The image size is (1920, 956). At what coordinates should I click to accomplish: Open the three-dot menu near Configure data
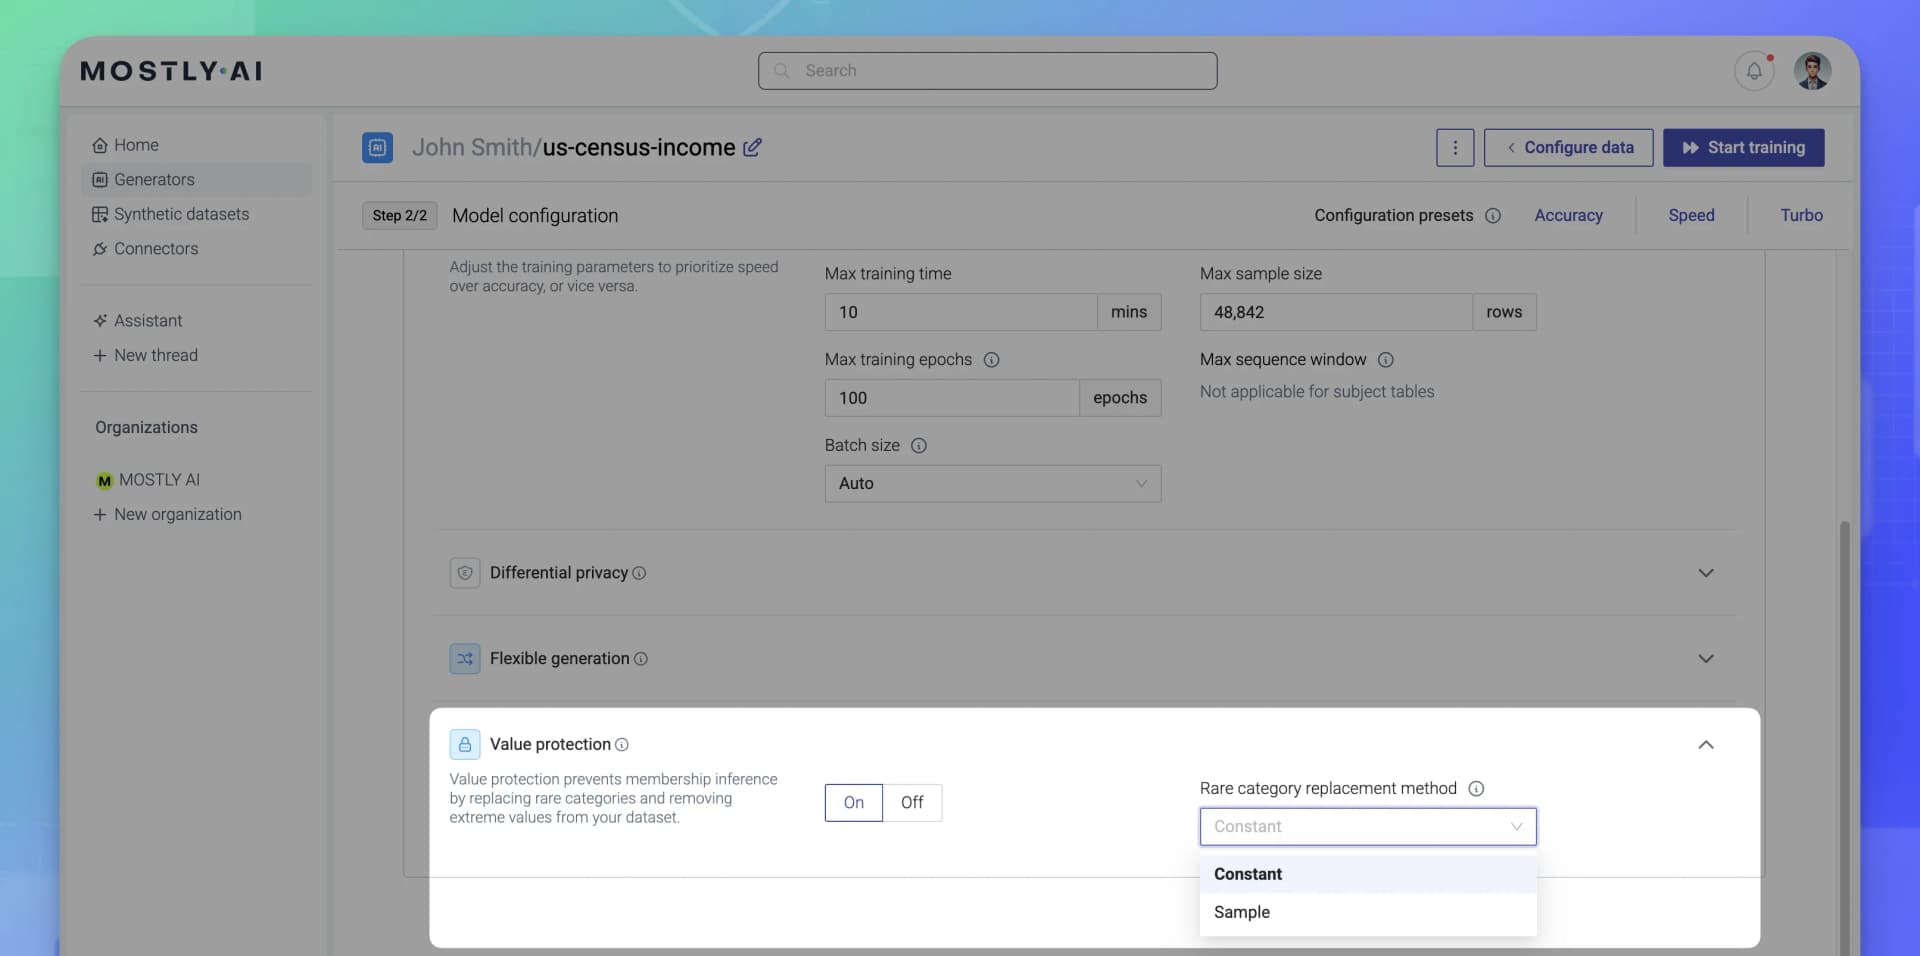1455,147
